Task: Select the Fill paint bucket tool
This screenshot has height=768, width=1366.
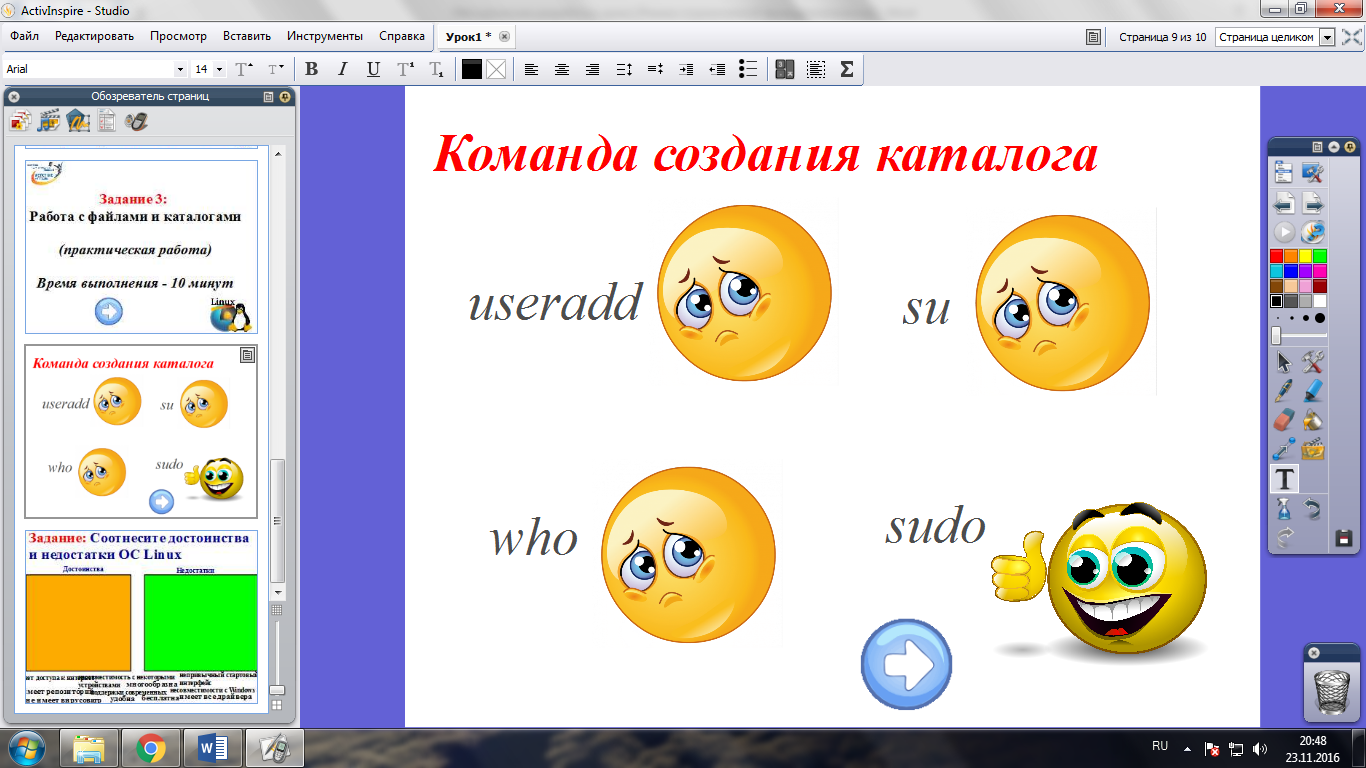Action: (1313, 420)
